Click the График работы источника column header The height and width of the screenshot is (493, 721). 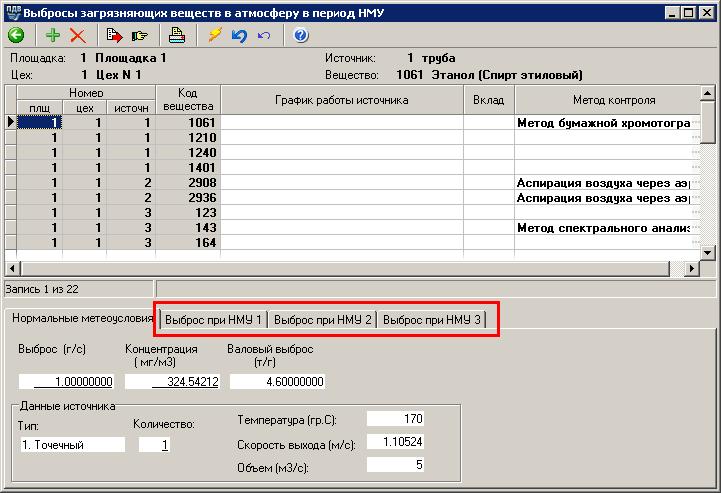pyautogui.click(x=341, y=100)
